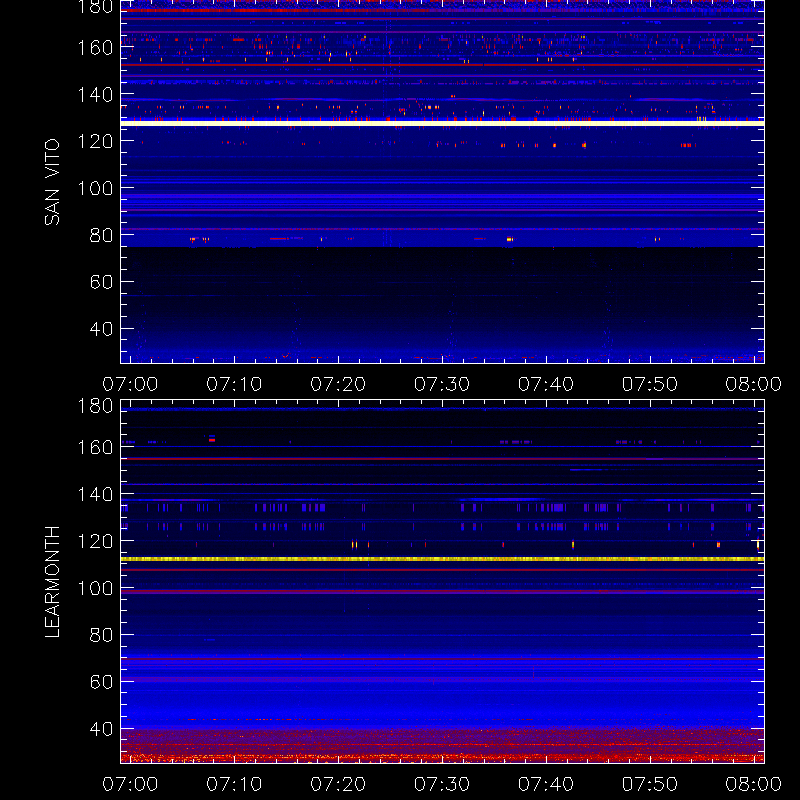Pick the 120 tick label on Learmonth plot
The width and height of the screenshot is (800, 800).
point(95,541)
